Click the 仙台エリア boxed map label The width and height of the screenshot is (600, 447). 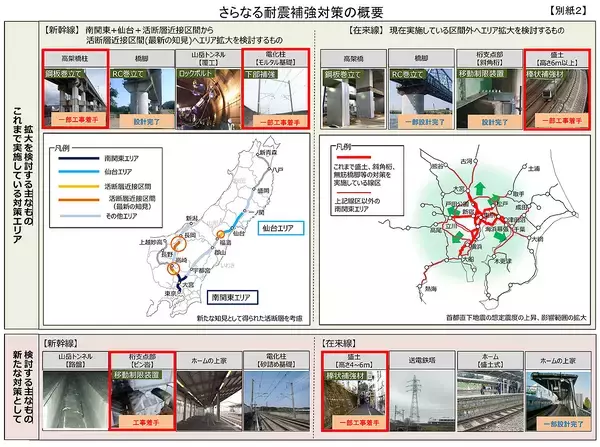(x=281, y=228)
